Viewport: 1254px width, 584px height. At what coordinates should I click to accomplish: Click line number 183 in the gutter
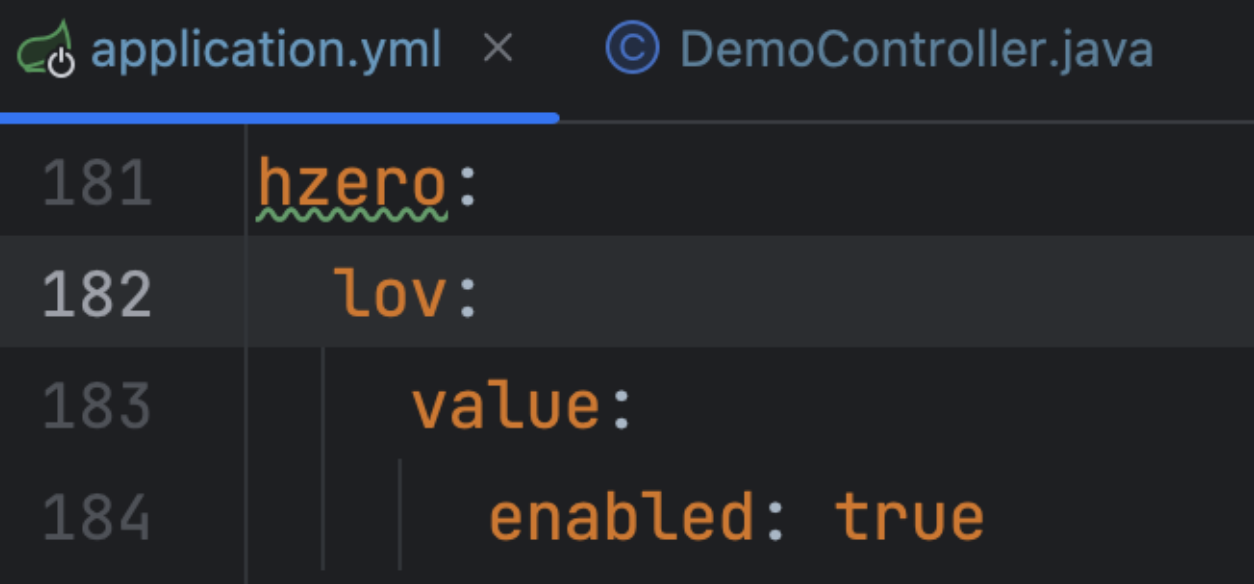pyautogui.click(x=97, y=406)
